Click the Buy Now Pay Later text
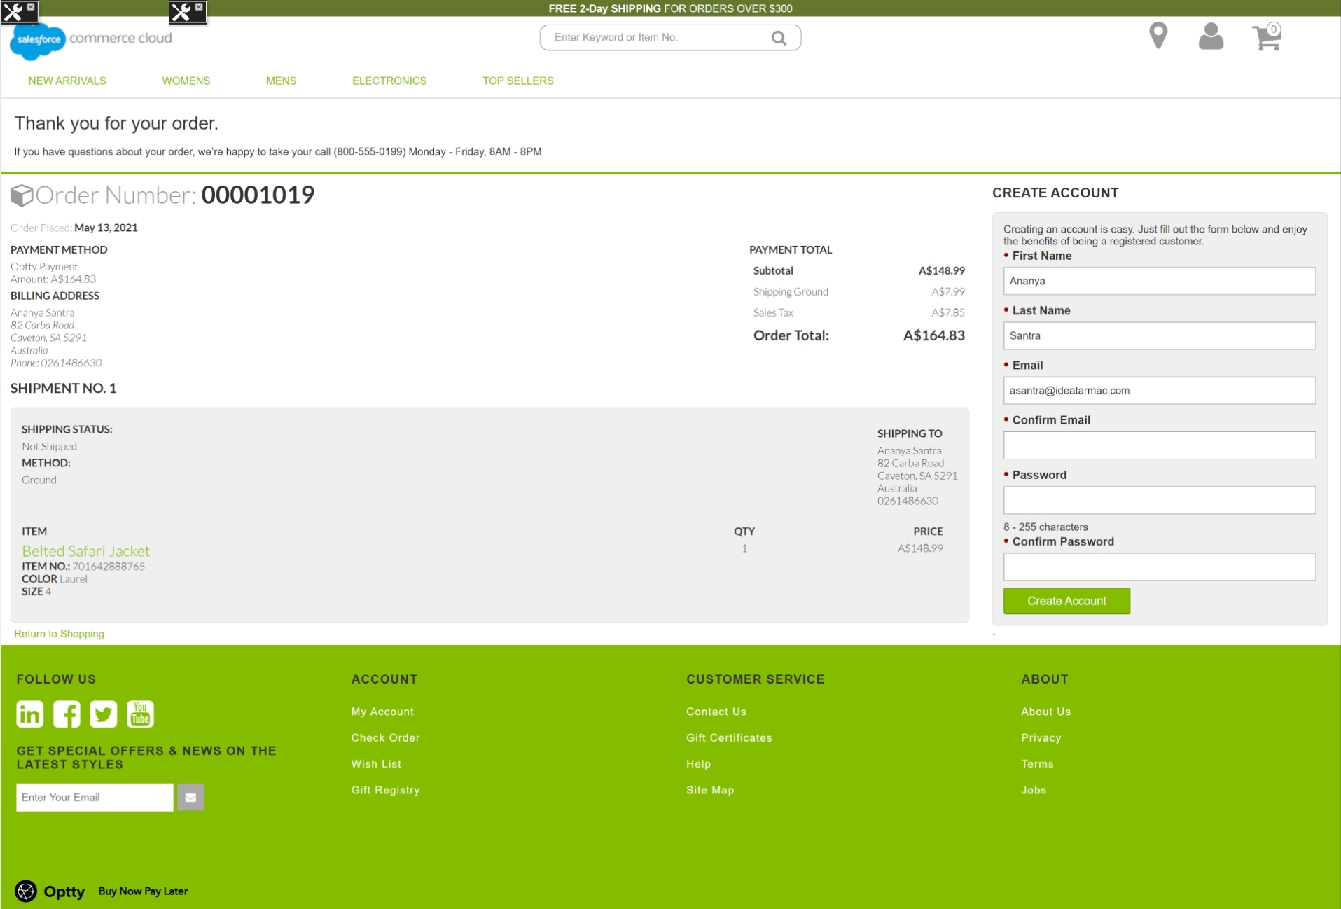 click(143, 891)
